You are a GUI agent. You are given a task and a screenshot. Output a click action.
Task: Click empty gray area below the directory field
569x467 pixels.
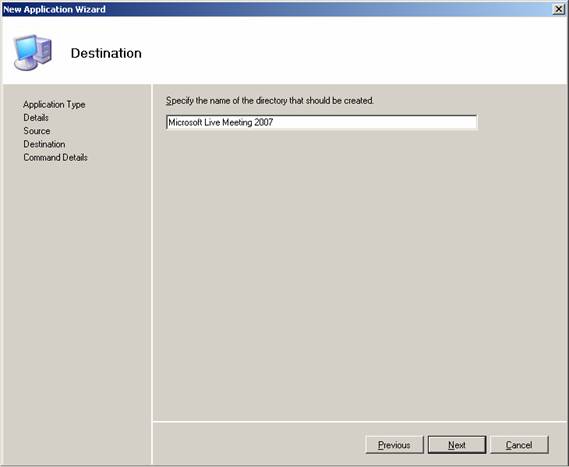[x=359, y=272]
